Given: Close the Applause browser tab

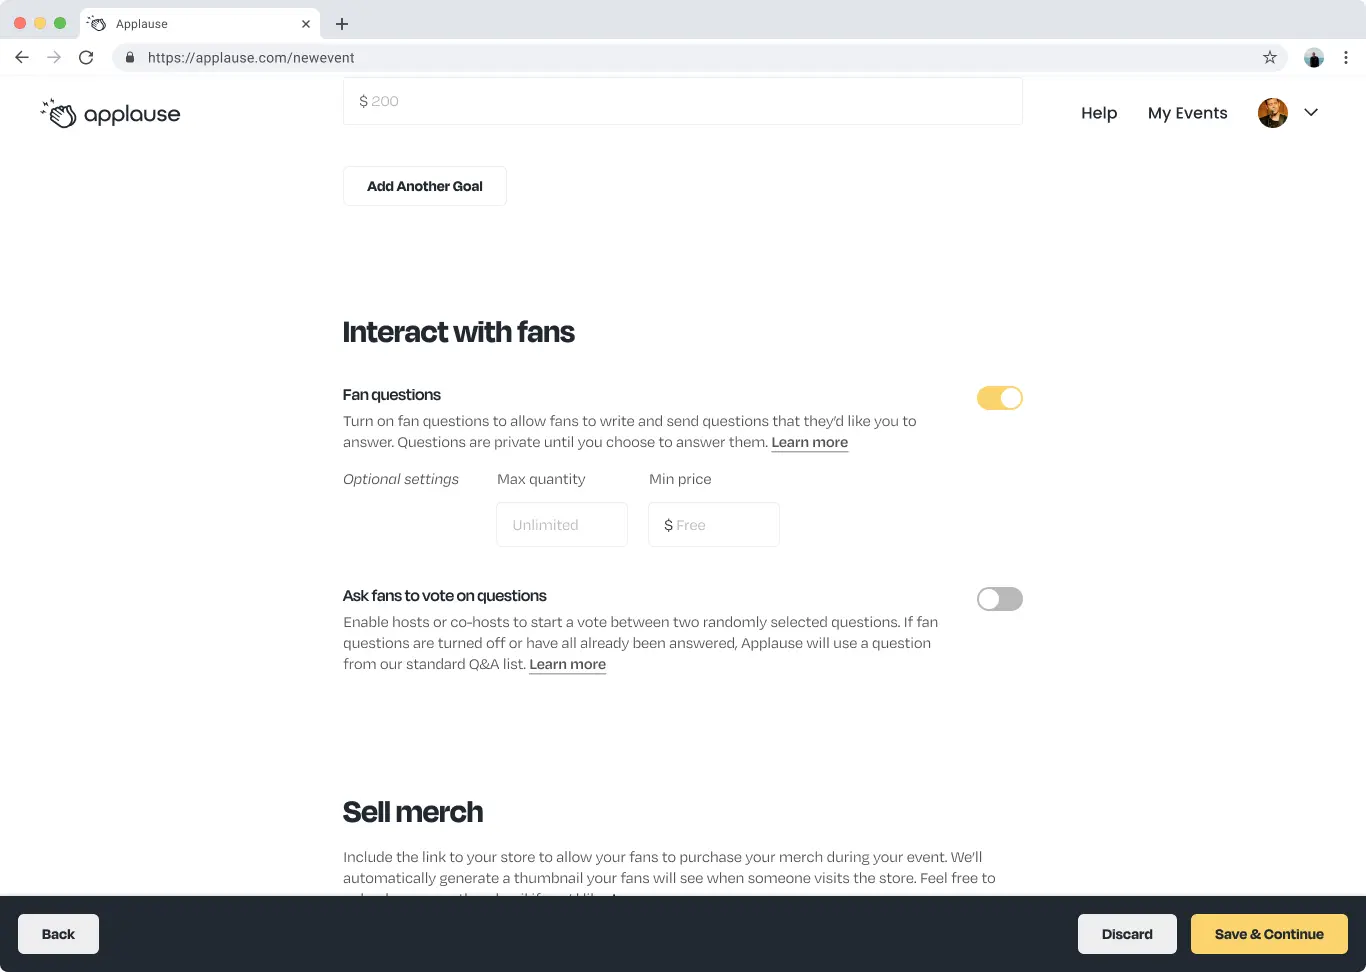Looking at the screenshot, I should 306,23.
